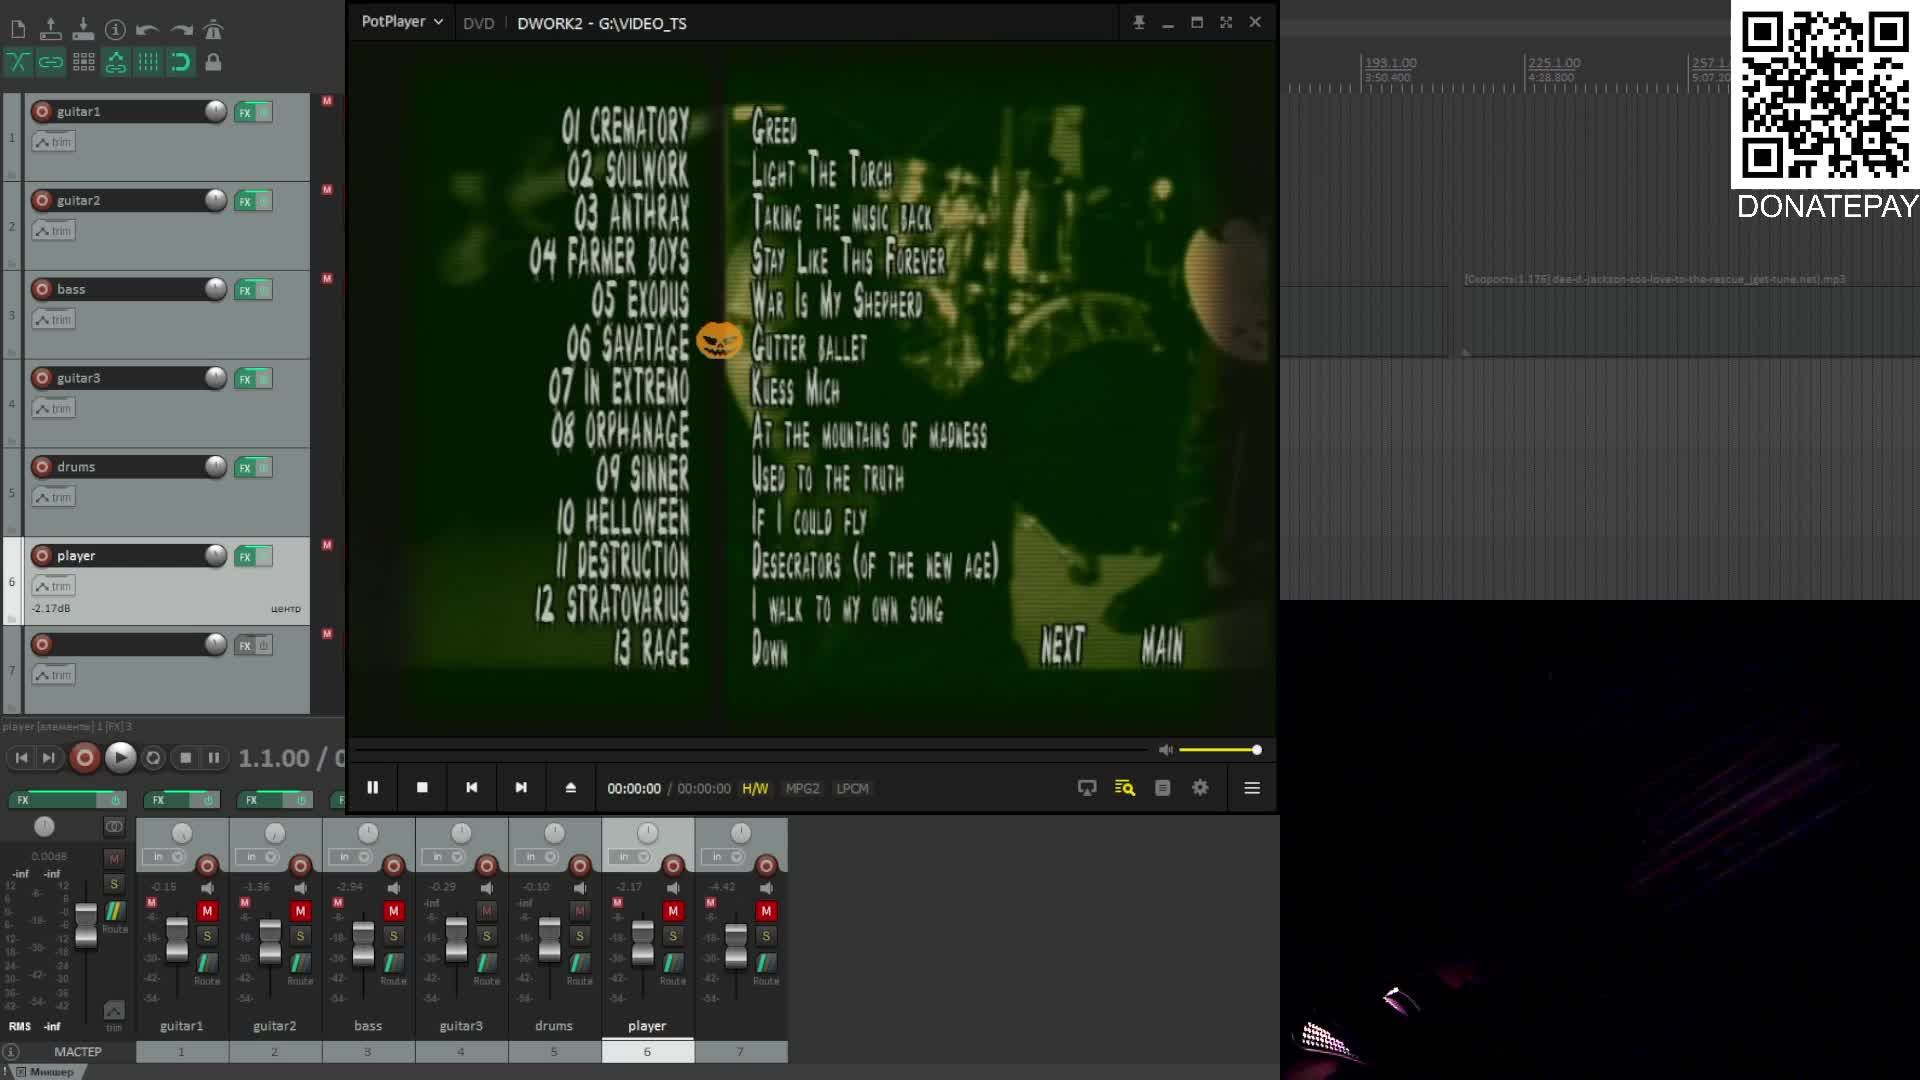Pause playback in PotPlayer
This screenshot has width=1920, height=1080.
(372, 788)
